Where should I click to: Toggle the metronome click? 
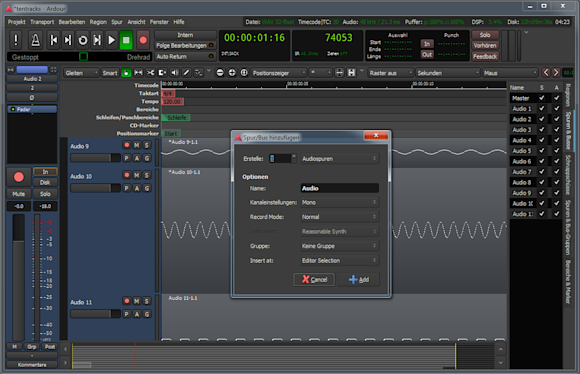(x=36, y=40)
